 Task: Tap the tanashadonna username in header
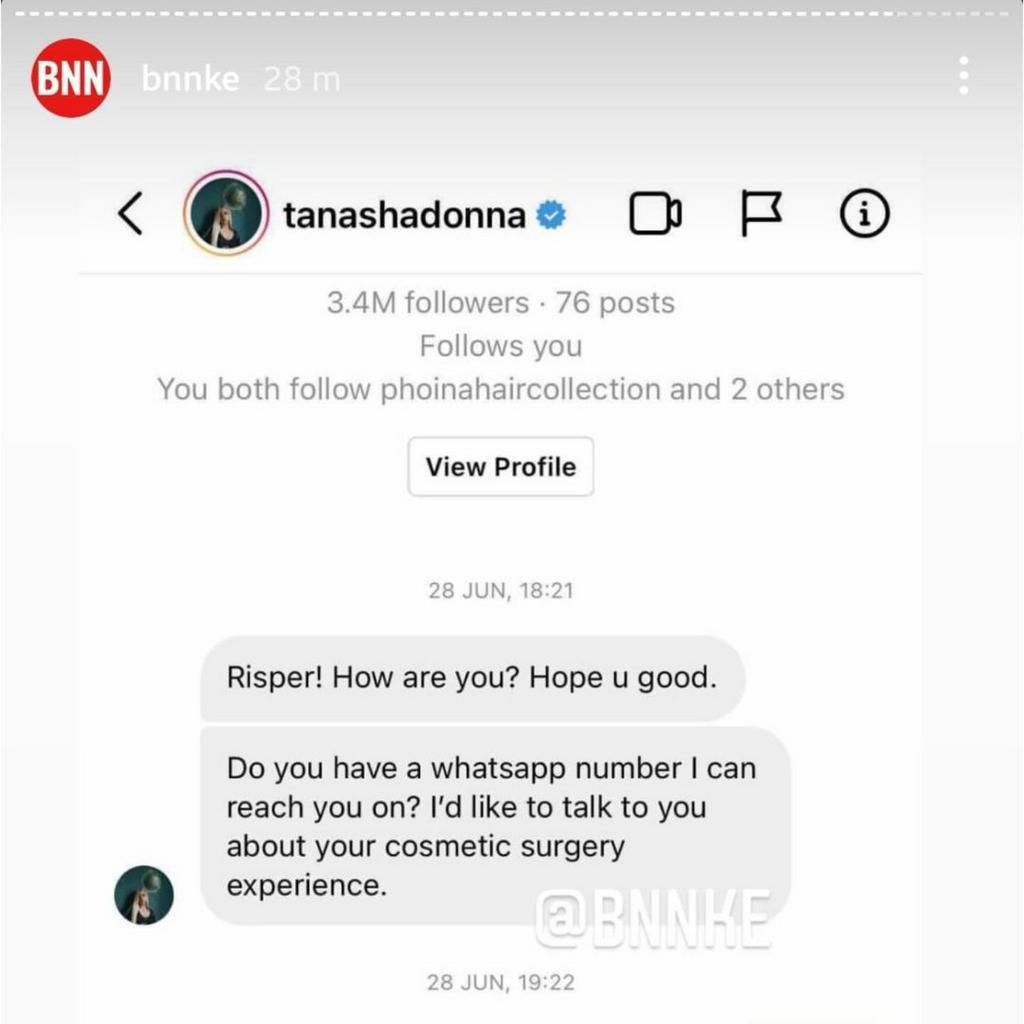404,215
